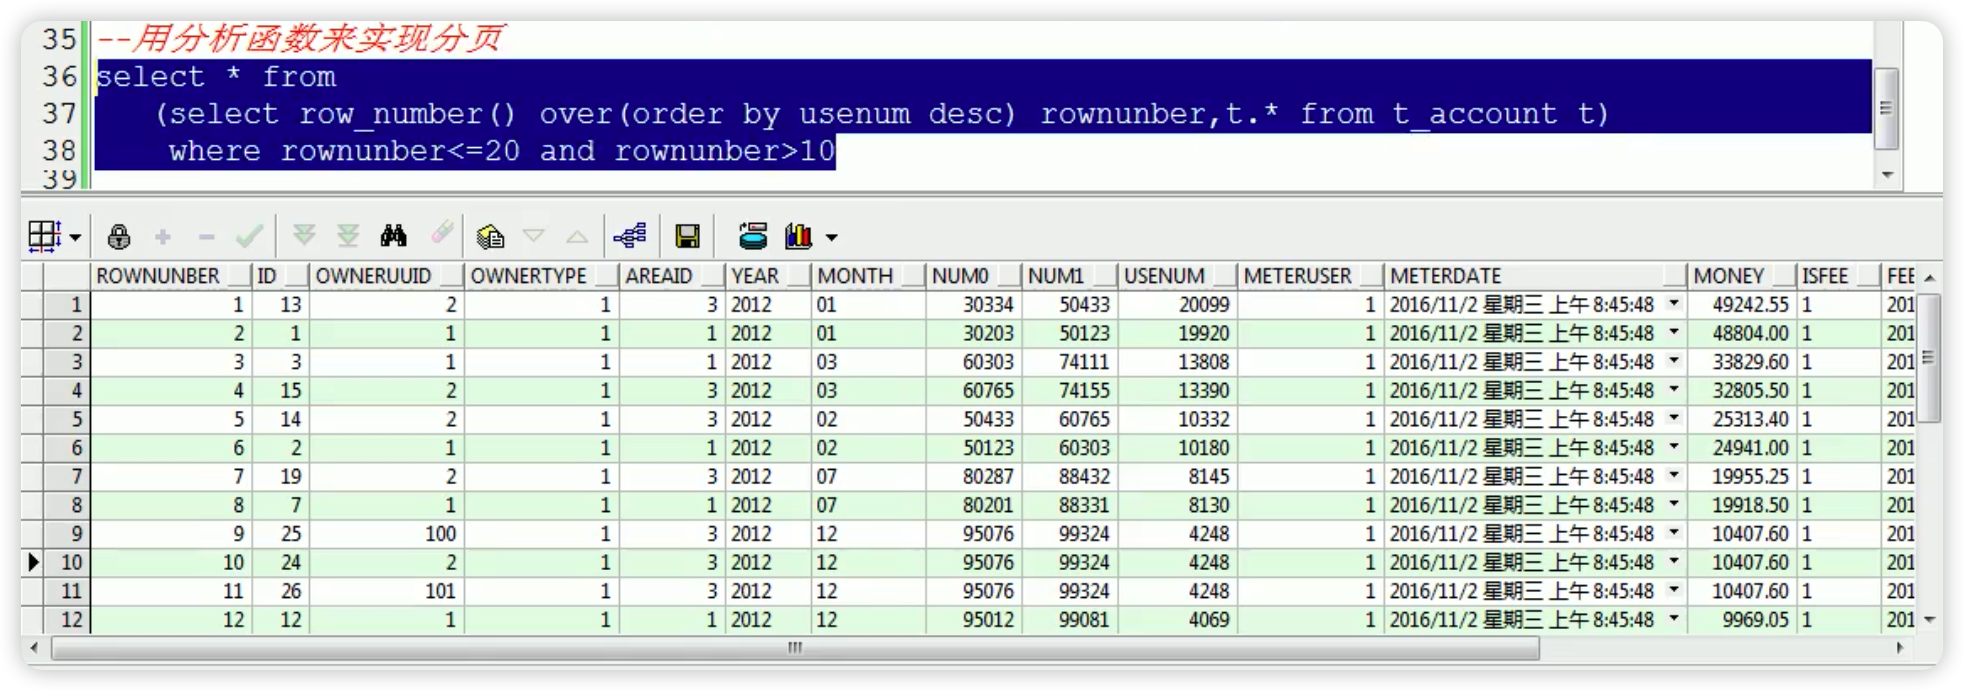Open METERDATE date dropdown in row 1
The width and height of the screenshot is (1964, 691).
point(1673,304)
